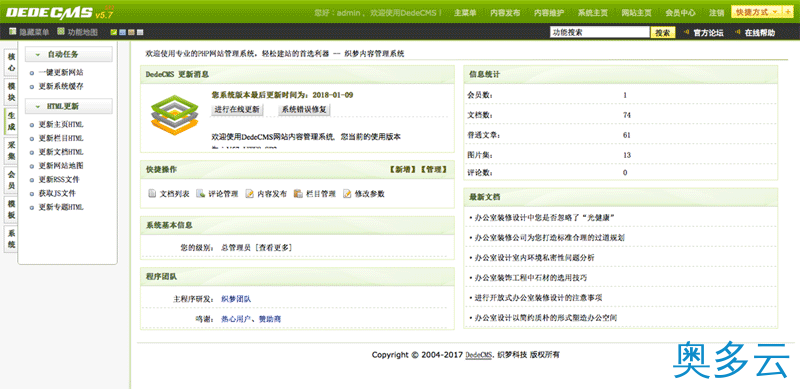Click bullet icon next to 更新网站地图
Screen dimensions: 800x389
coord(32,166)
